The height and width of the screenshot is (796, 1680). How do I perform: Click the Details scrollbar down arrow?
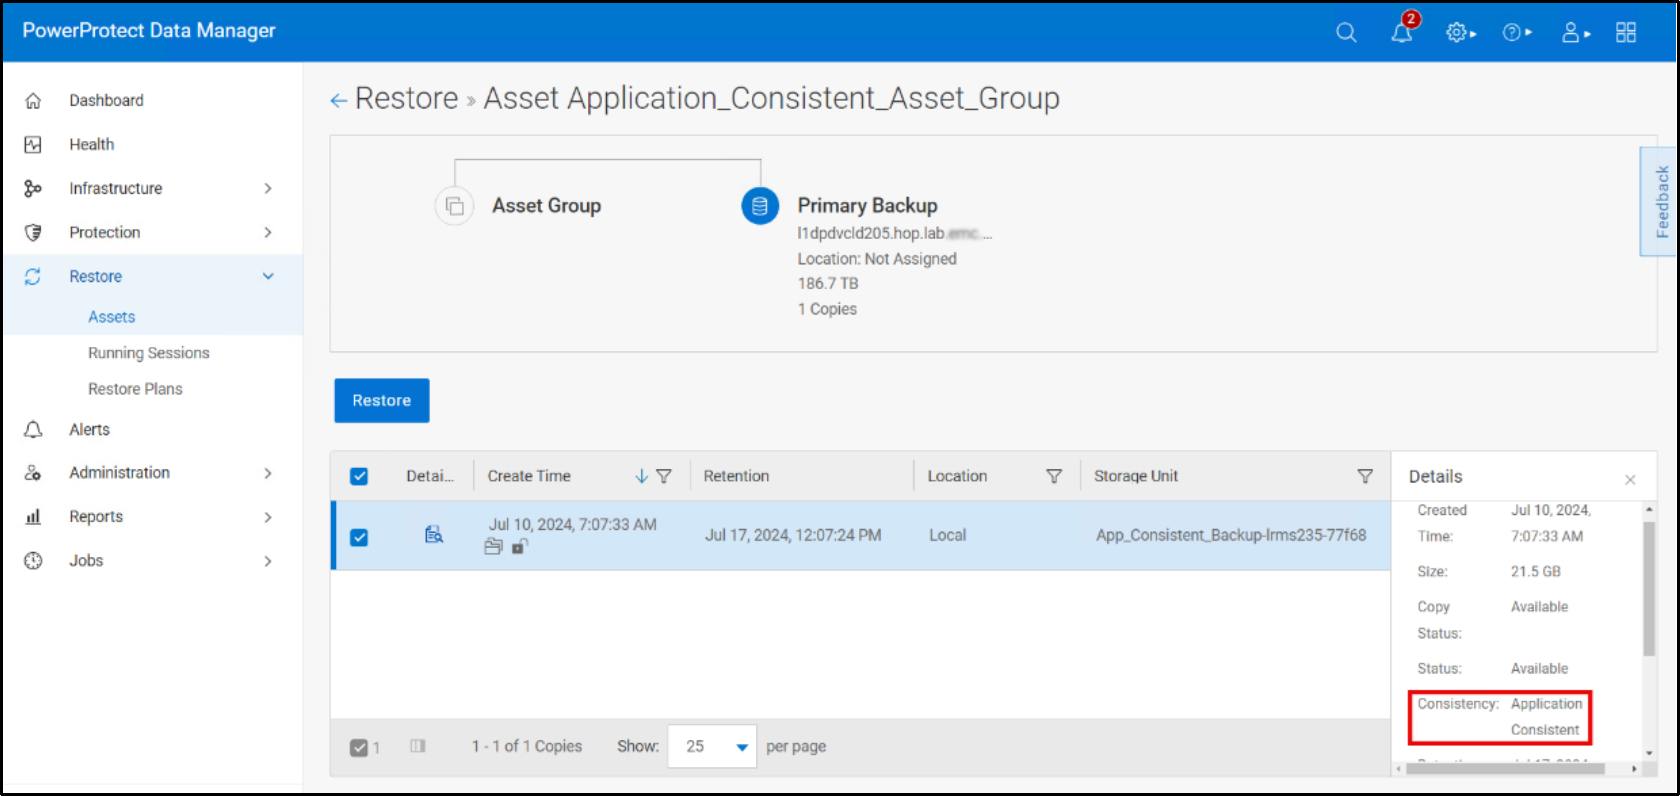pyautogui.click(x=1649, y=753)
